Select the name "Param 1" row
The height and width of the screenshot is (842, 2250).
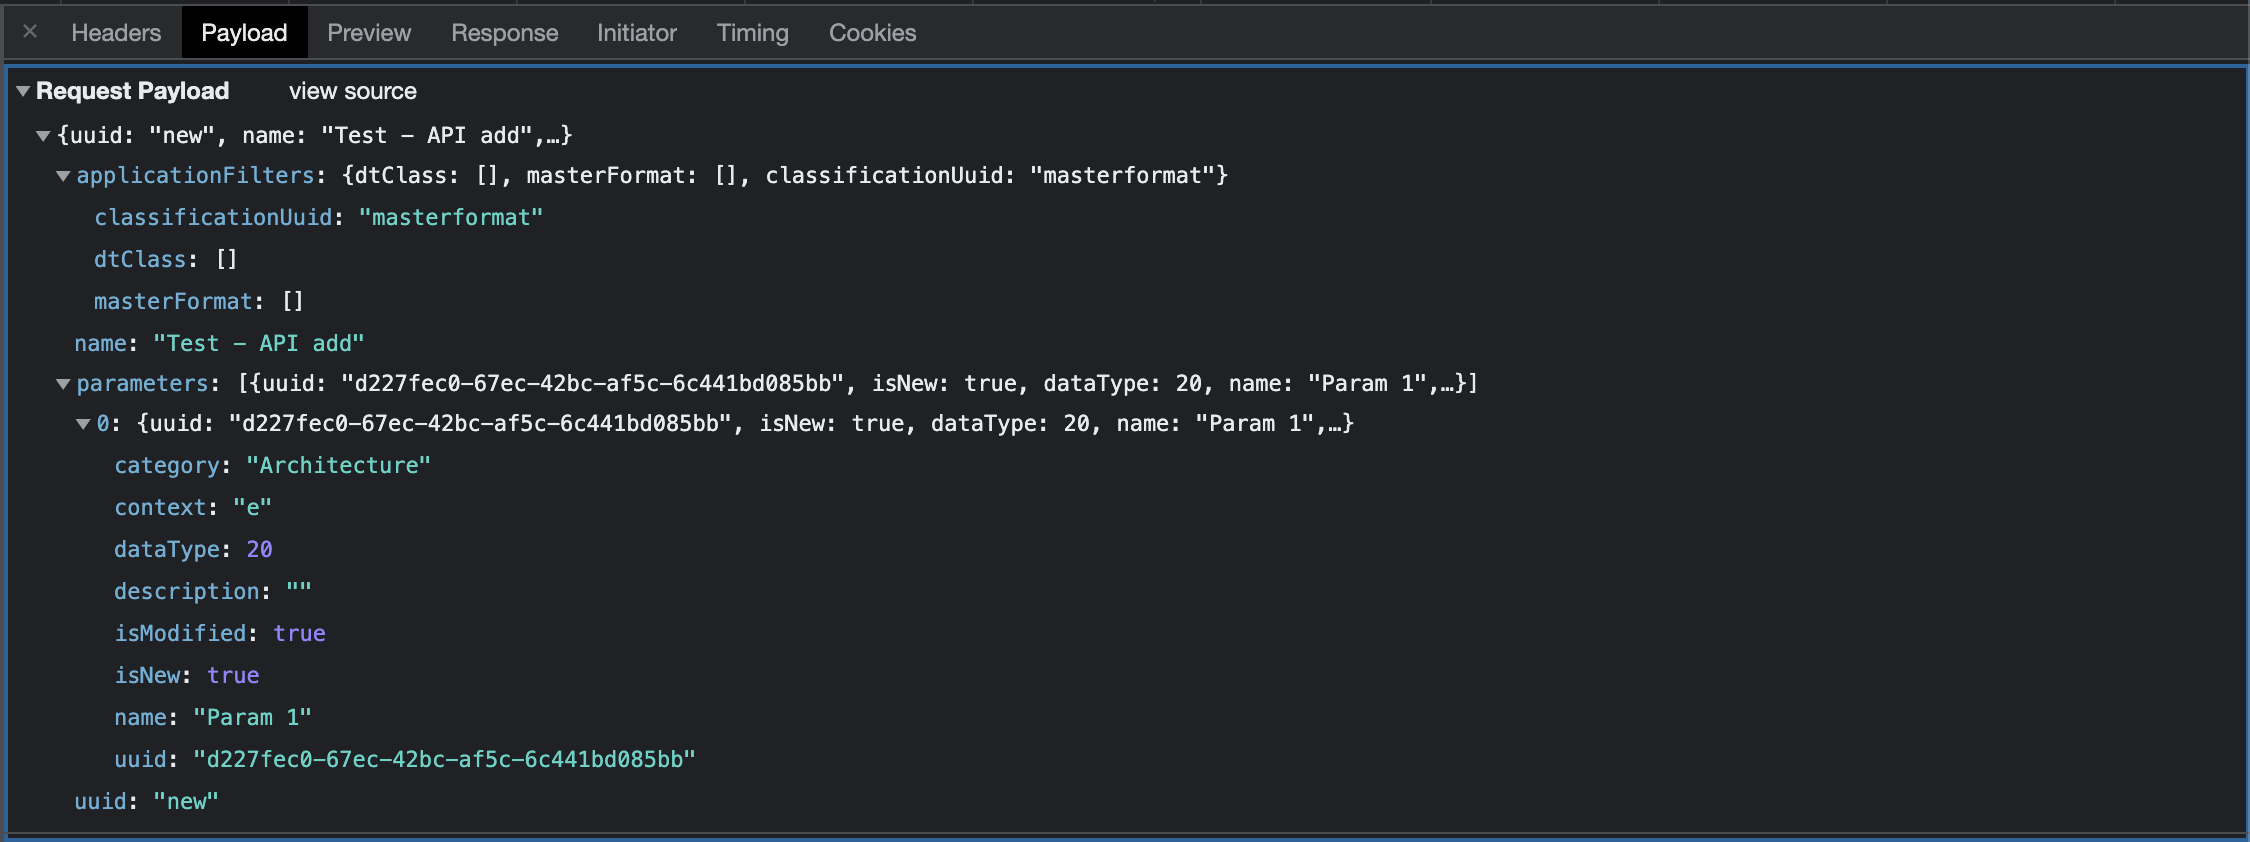(x=213, y=717)
